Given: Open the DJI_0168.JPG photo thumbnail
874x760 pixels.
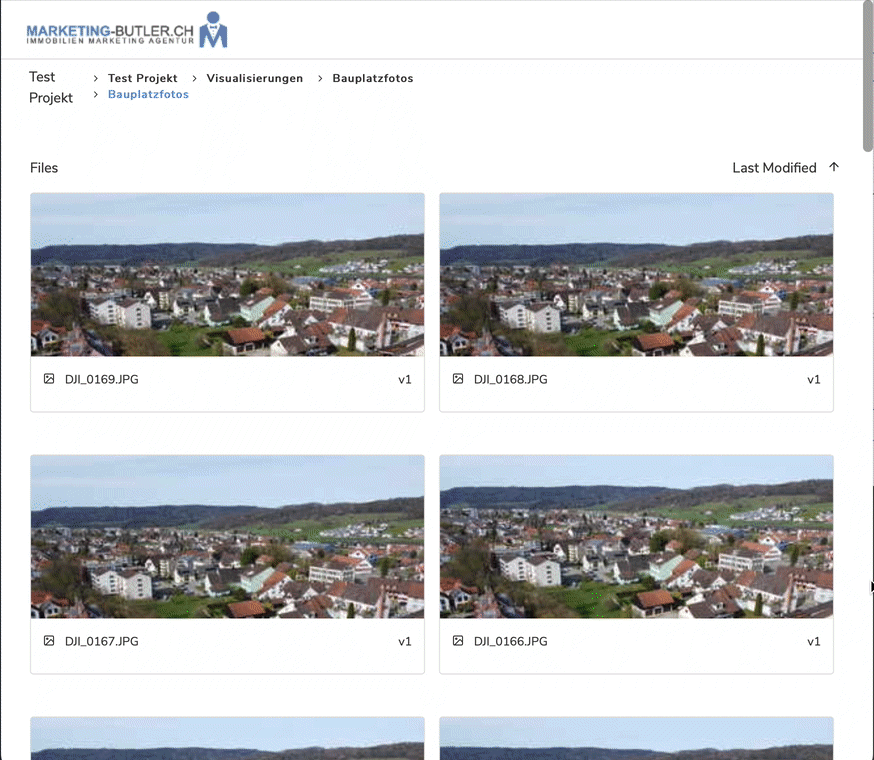Looking at the screenshot, I should [x=636, y=275].
